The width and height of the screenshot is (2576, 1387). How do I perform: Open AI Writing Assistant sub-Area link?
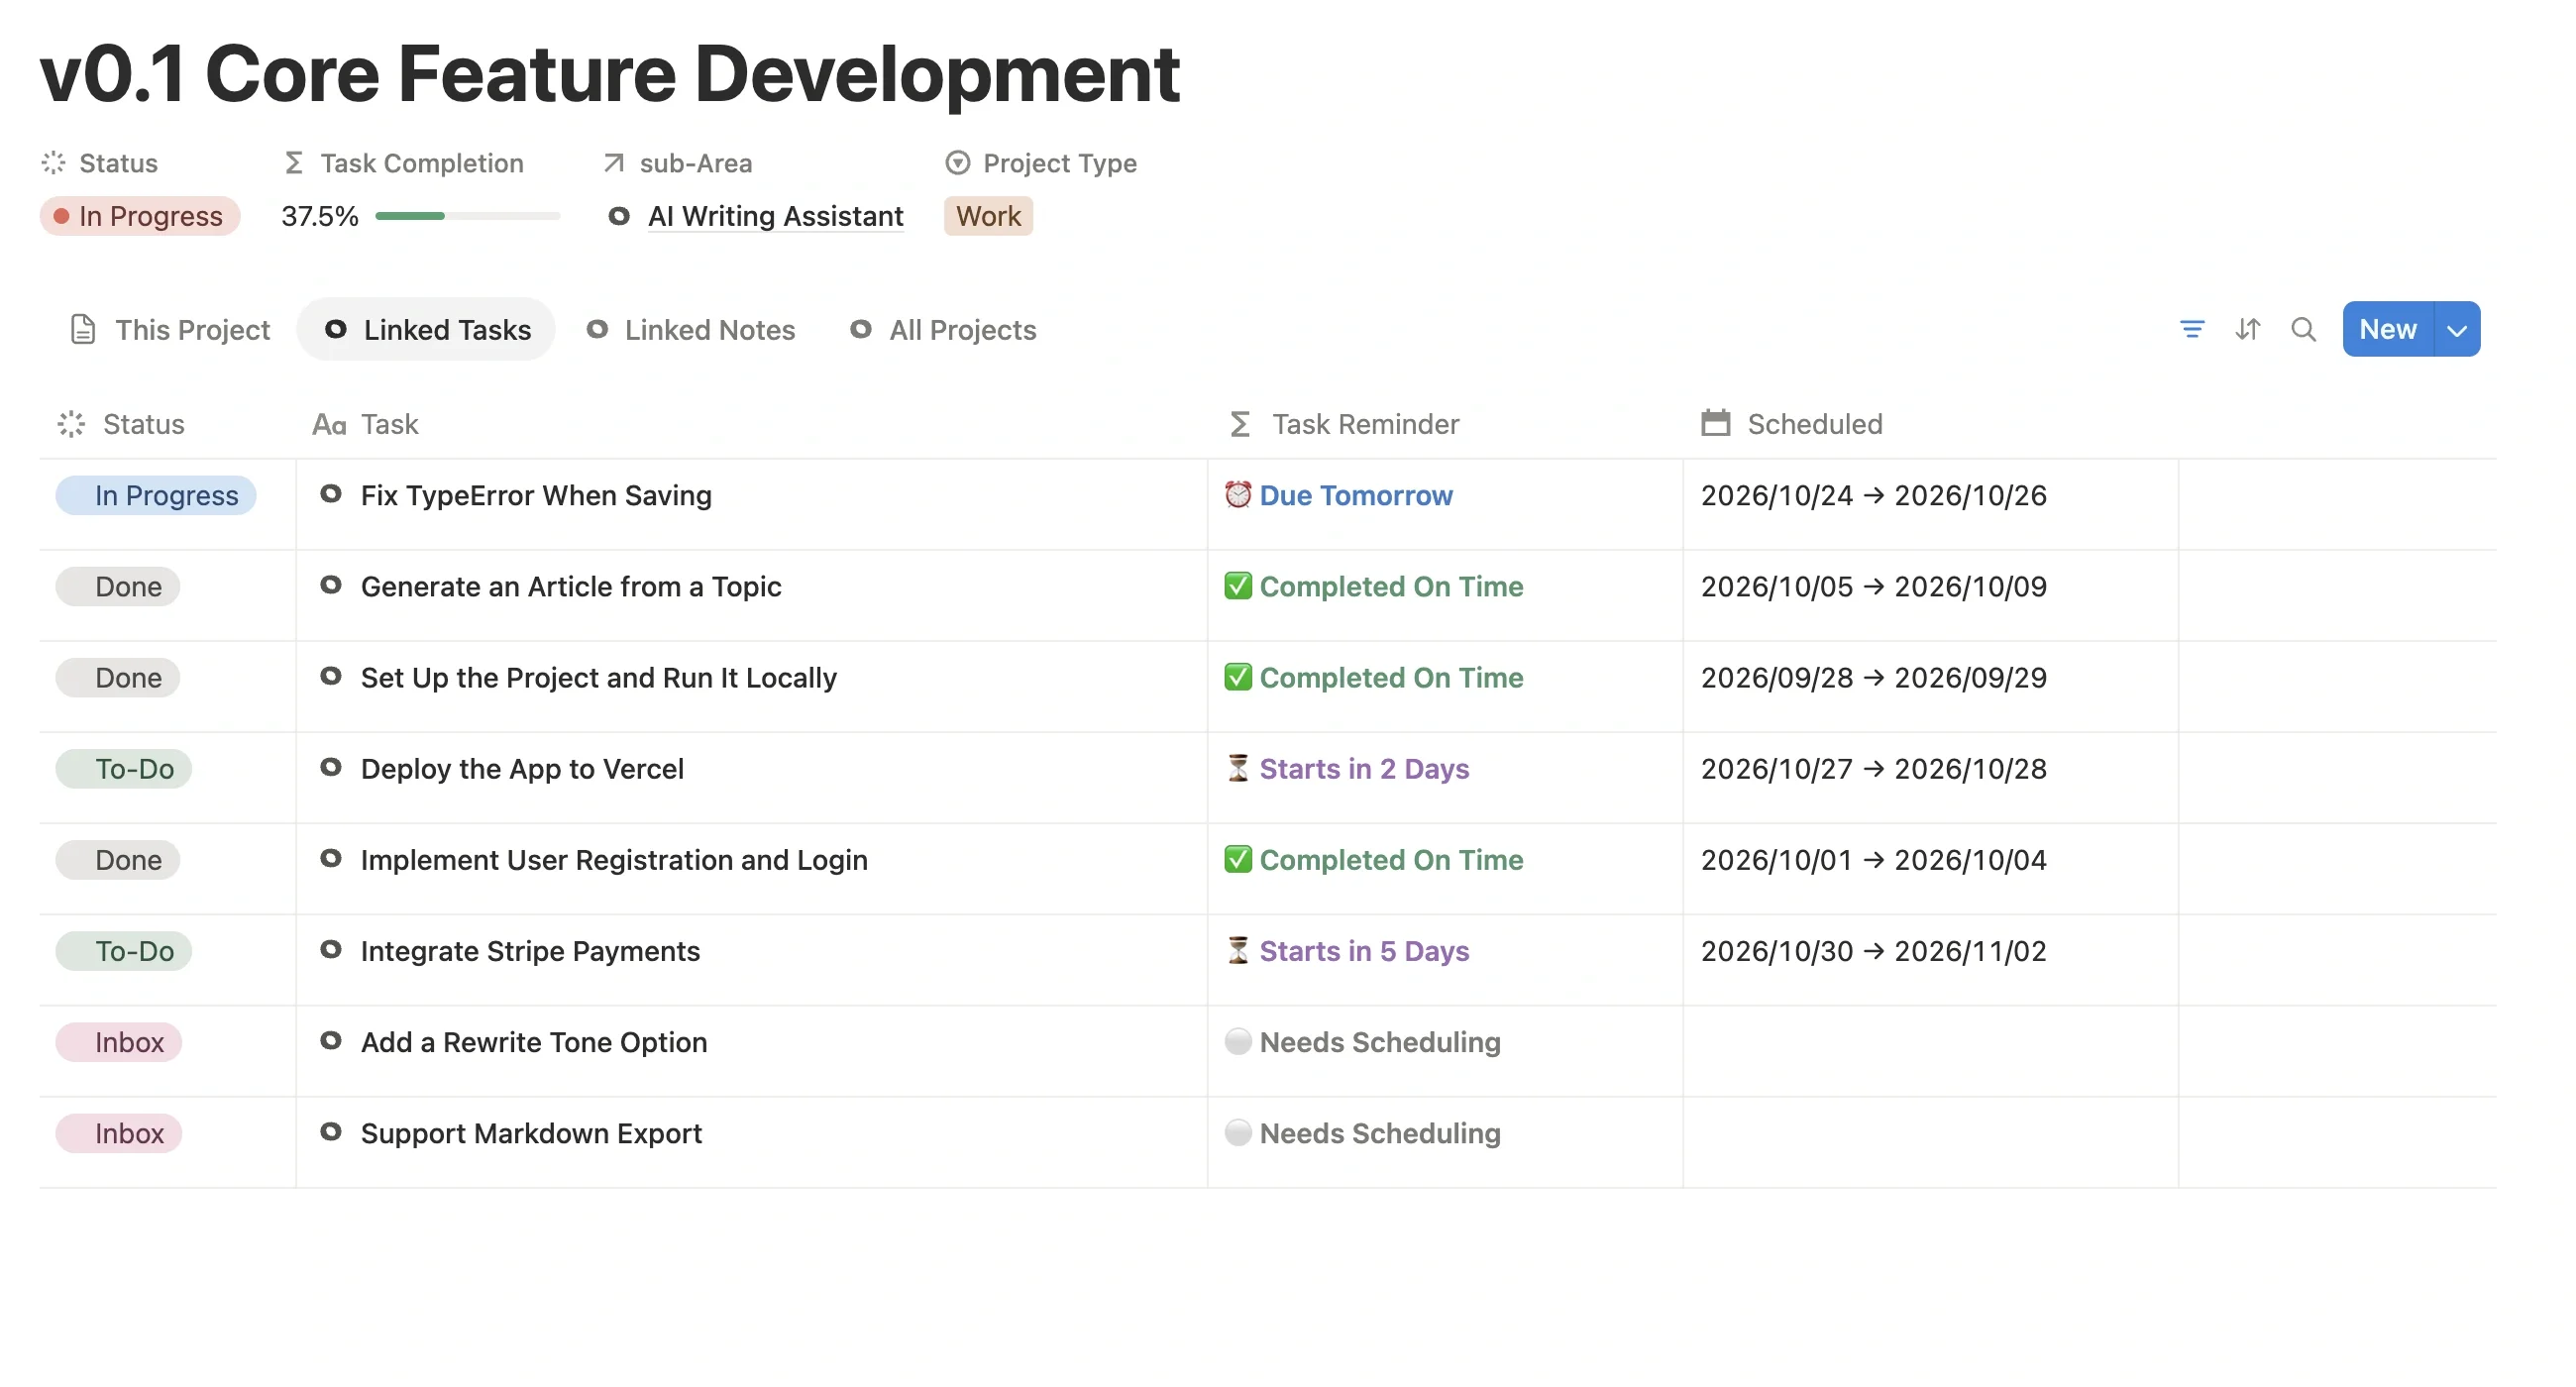[x=775, y=216]
